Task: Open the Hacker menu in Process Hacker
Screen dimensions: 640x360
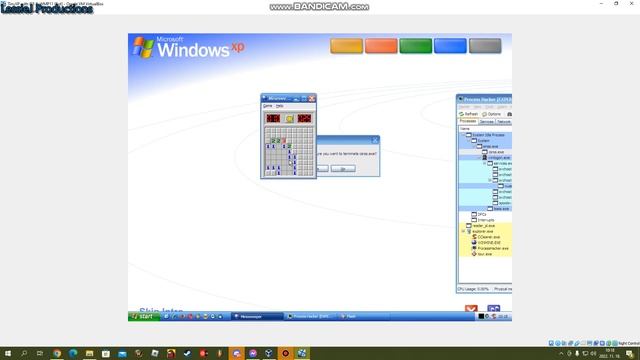Action: pos(464,107)
